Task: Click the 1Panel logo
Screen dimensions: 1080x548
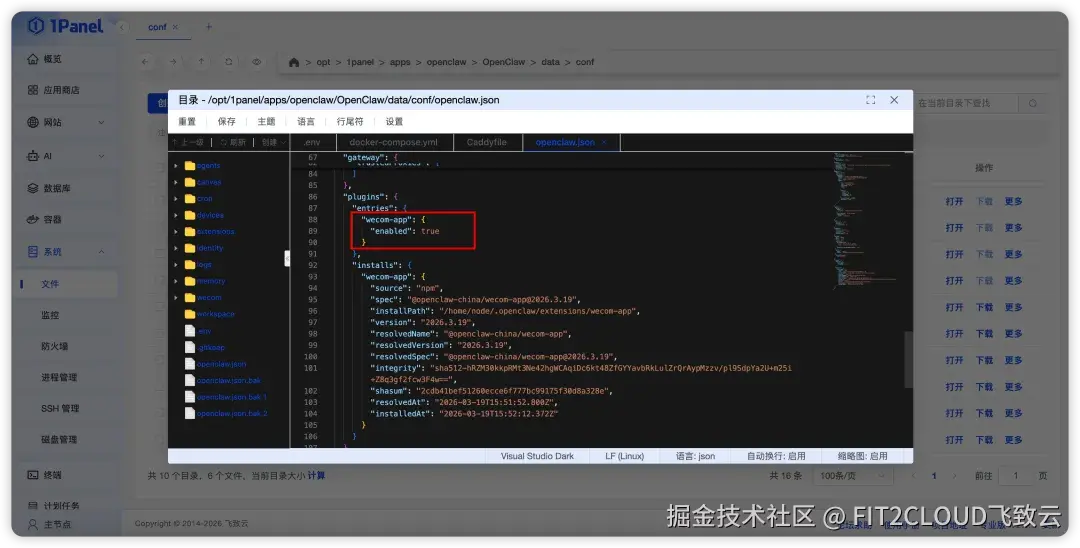Action: click(65, 26)
